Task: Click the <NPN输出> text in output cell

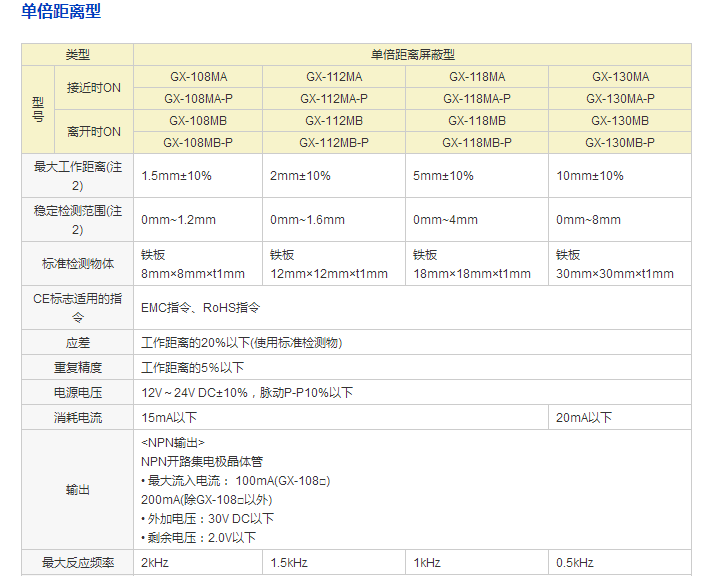Action: coord(173,443)
